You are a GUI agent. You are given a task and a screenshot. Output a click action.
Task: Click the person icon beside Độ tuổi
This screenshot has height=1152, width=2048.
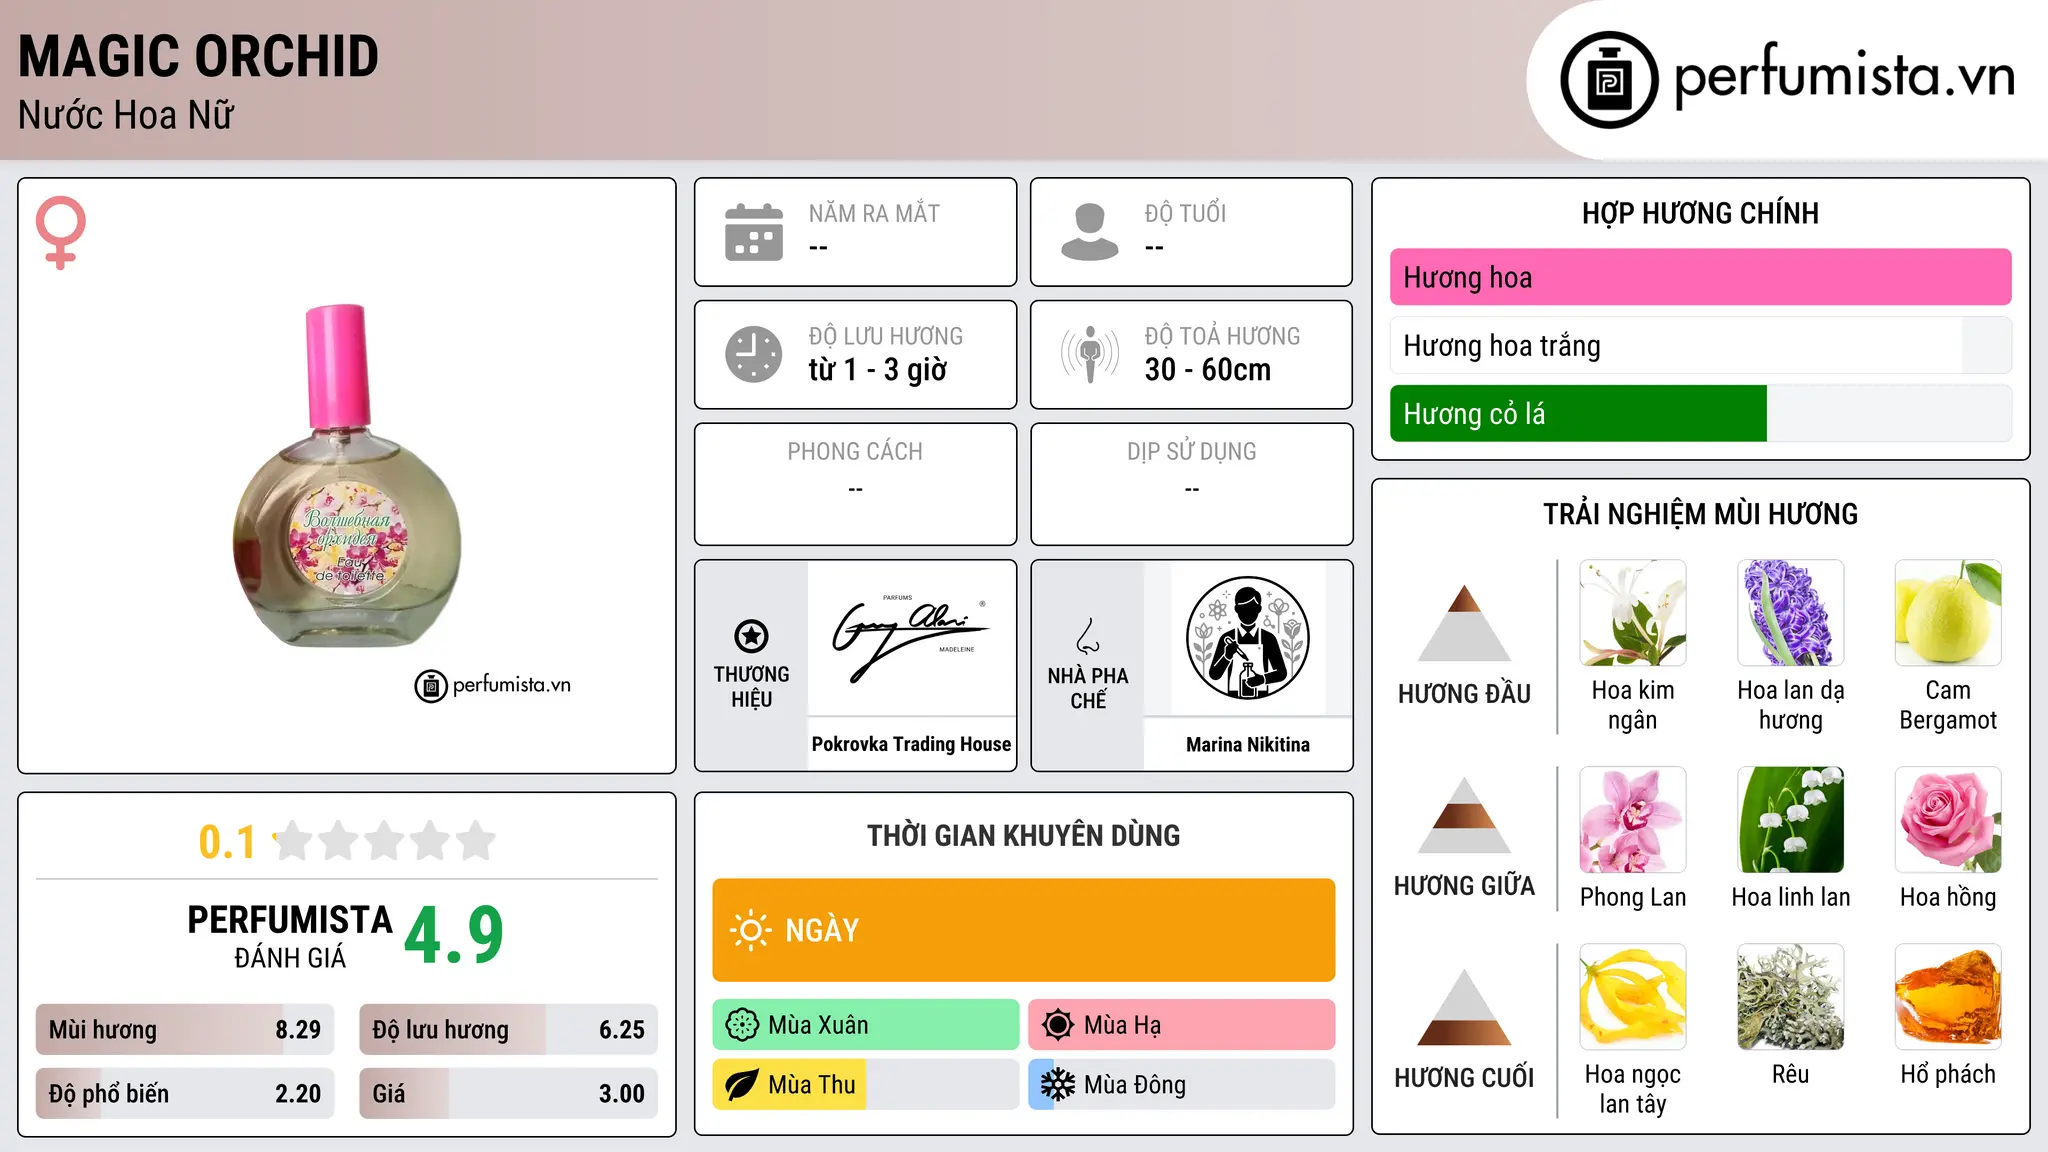click(x=1090, y=232)
